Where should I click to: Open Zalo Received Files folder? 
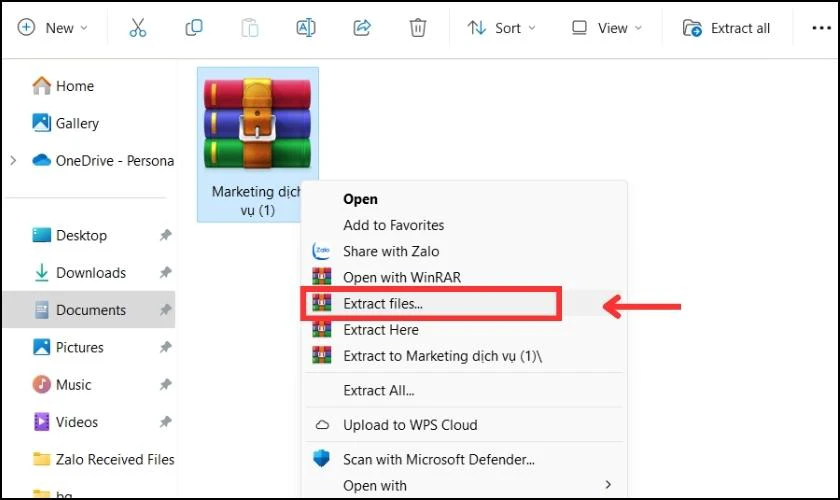point(103,459)
